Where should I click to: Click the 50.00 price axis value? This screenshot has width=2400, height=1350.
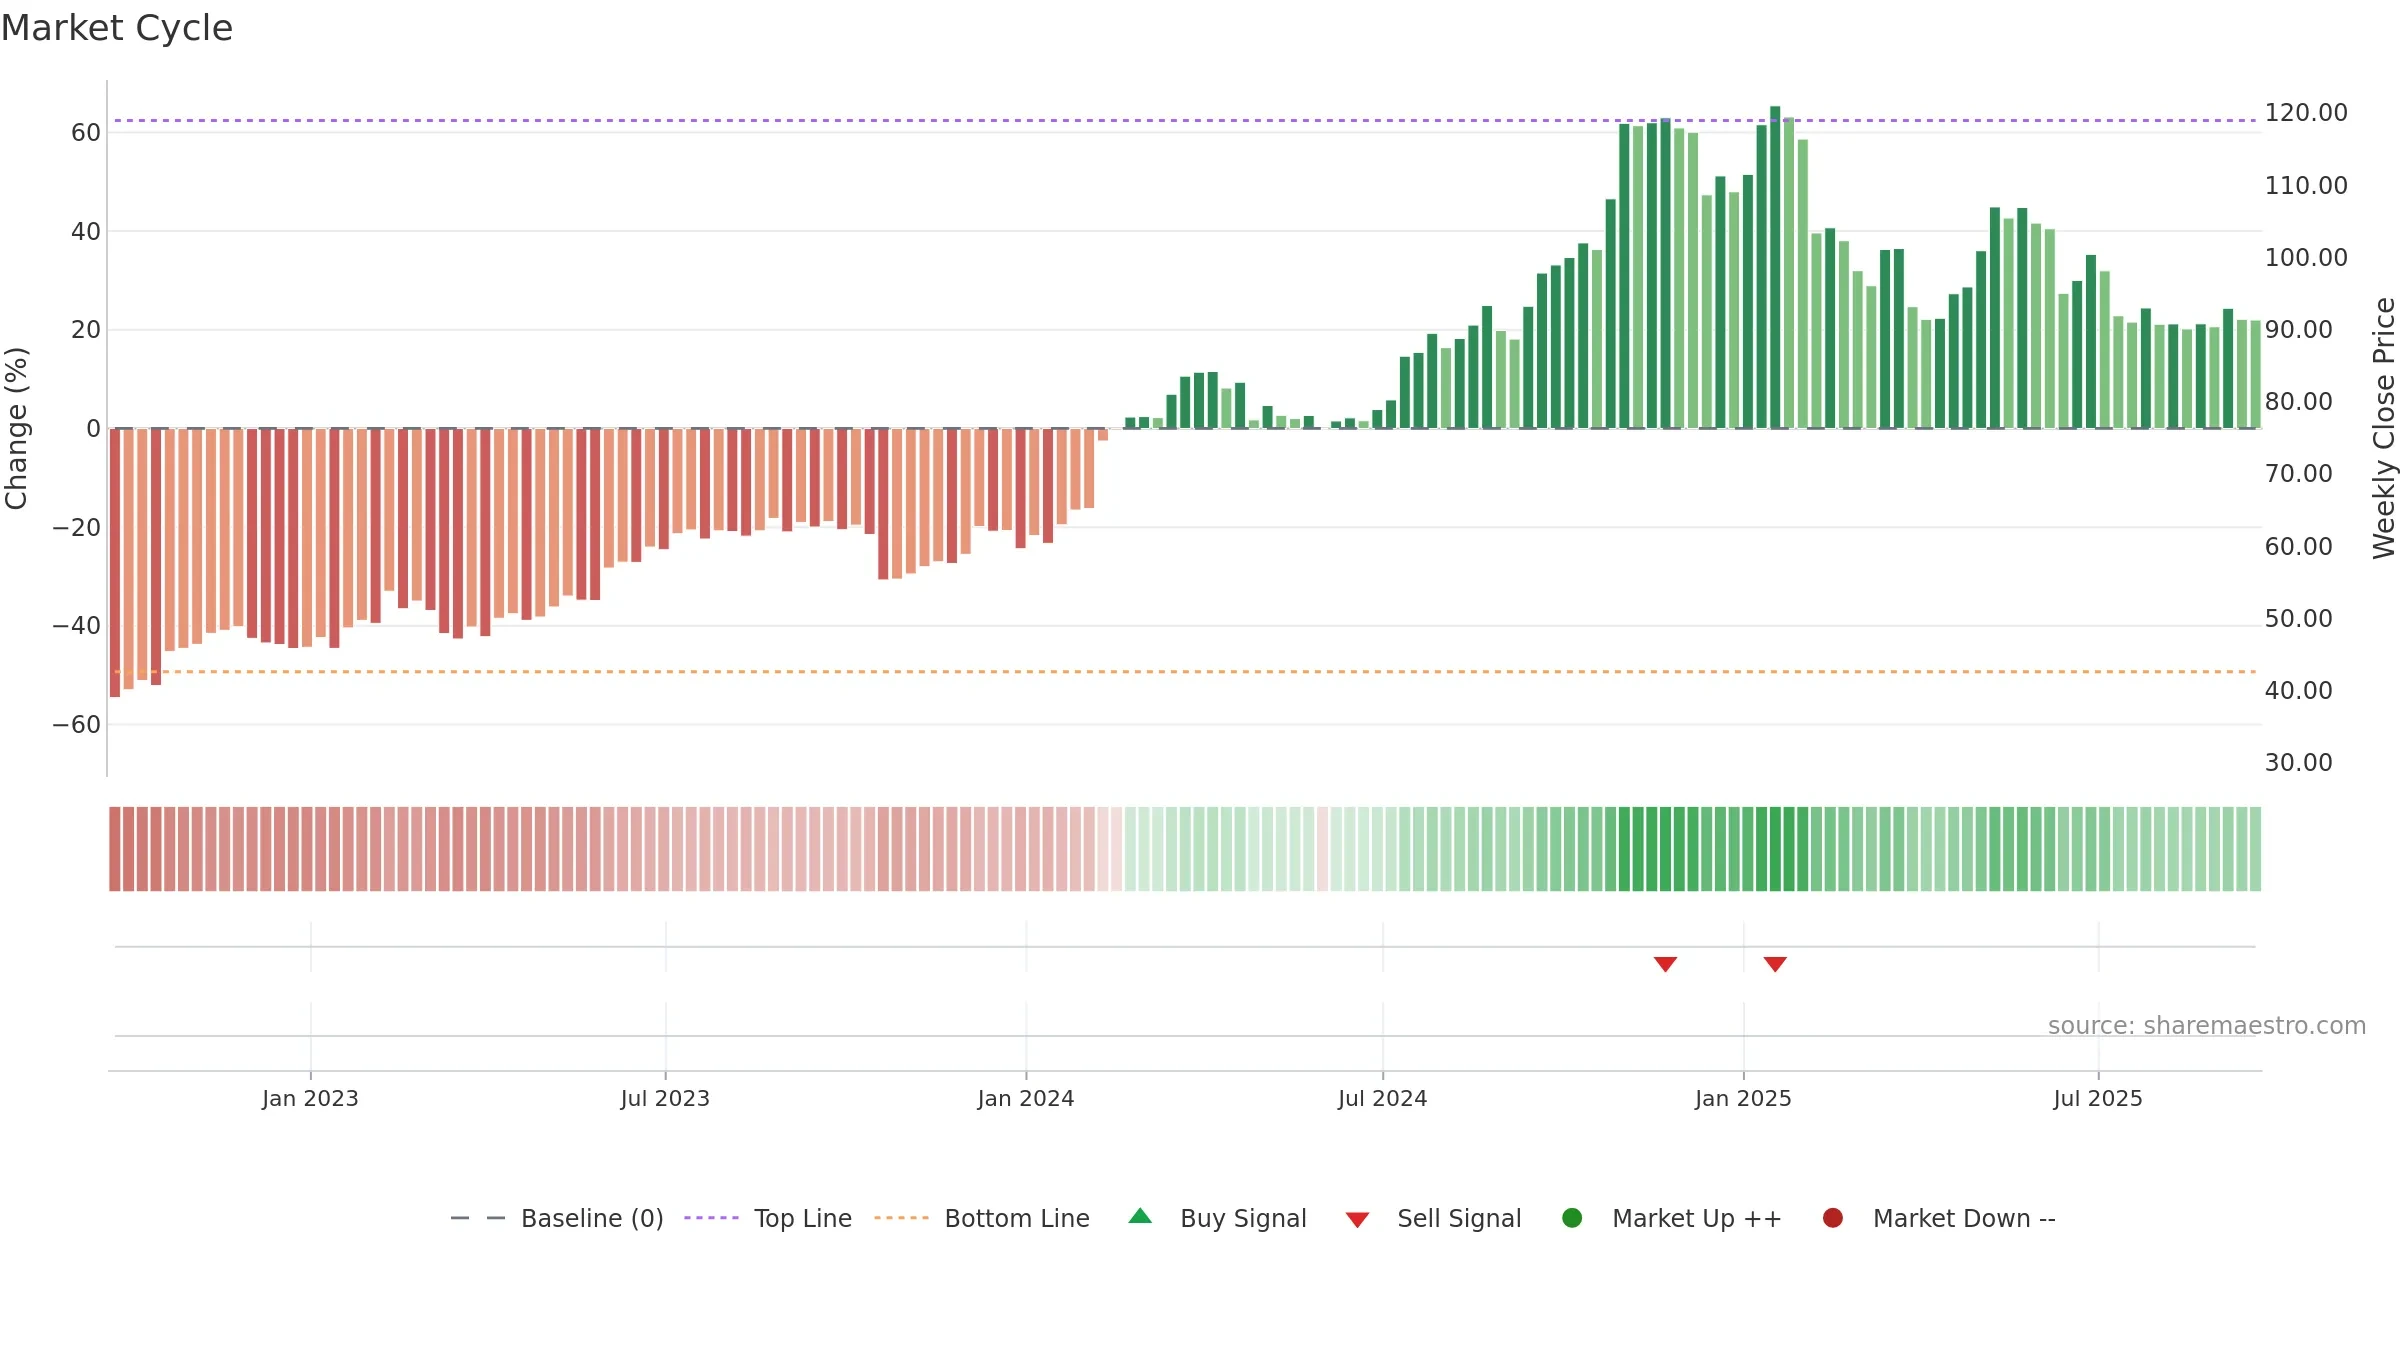(2299, 618)
